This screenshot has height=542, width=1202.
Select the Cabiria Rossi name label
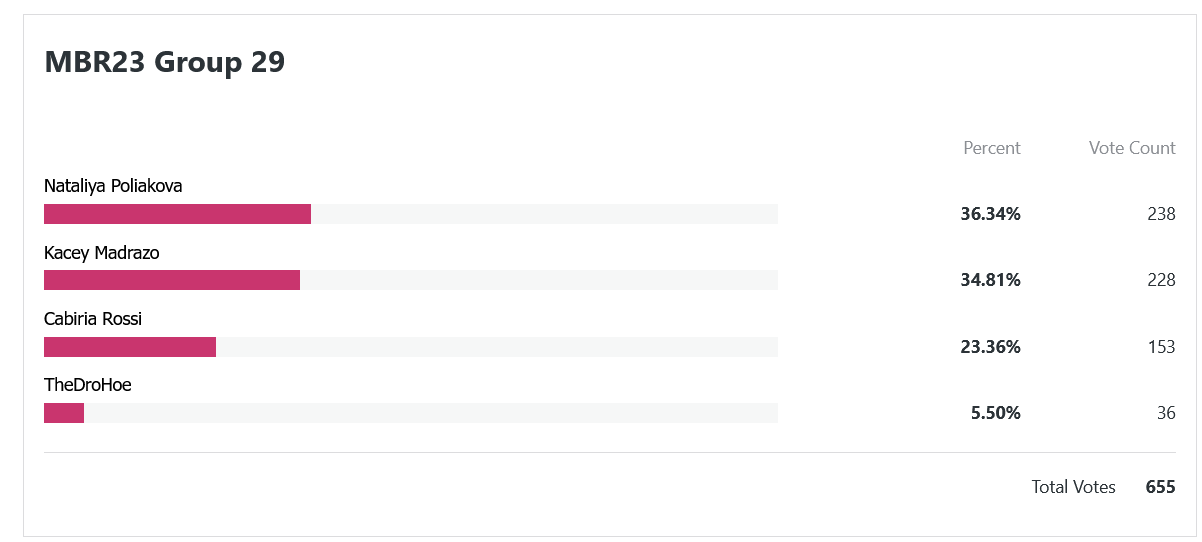click(93, 319)
